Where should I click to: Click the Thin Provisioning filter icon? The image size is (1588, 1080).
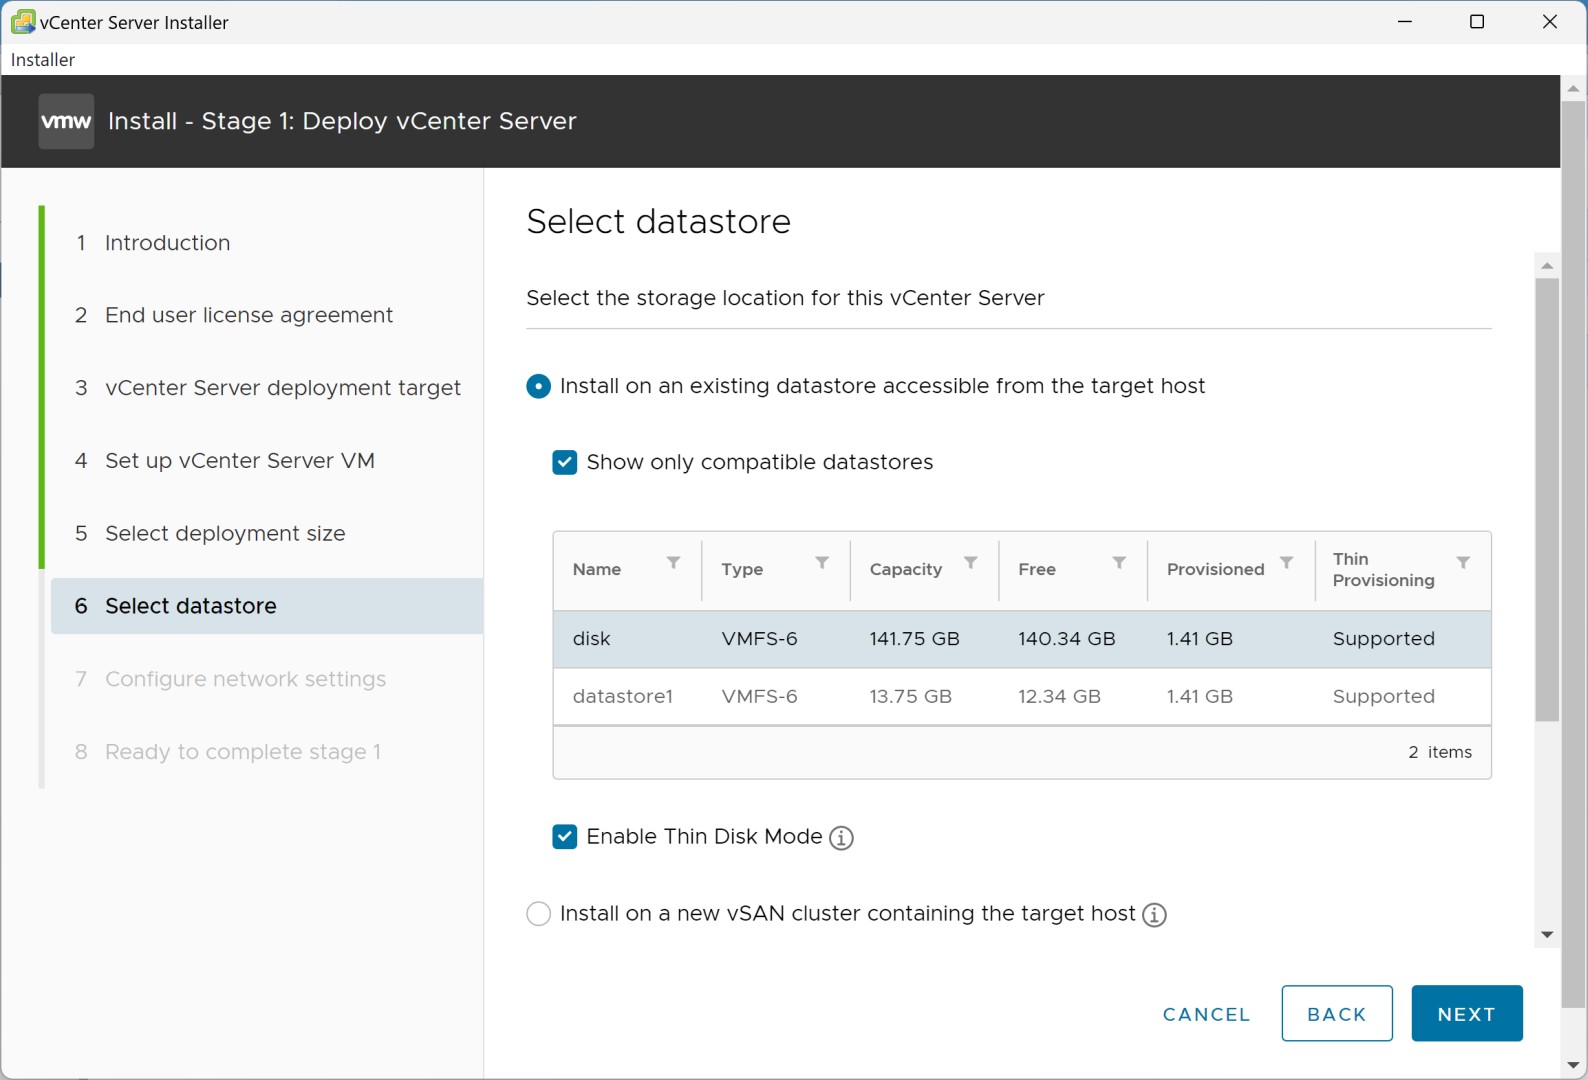pyautogui.click(x=1463, y=563)
